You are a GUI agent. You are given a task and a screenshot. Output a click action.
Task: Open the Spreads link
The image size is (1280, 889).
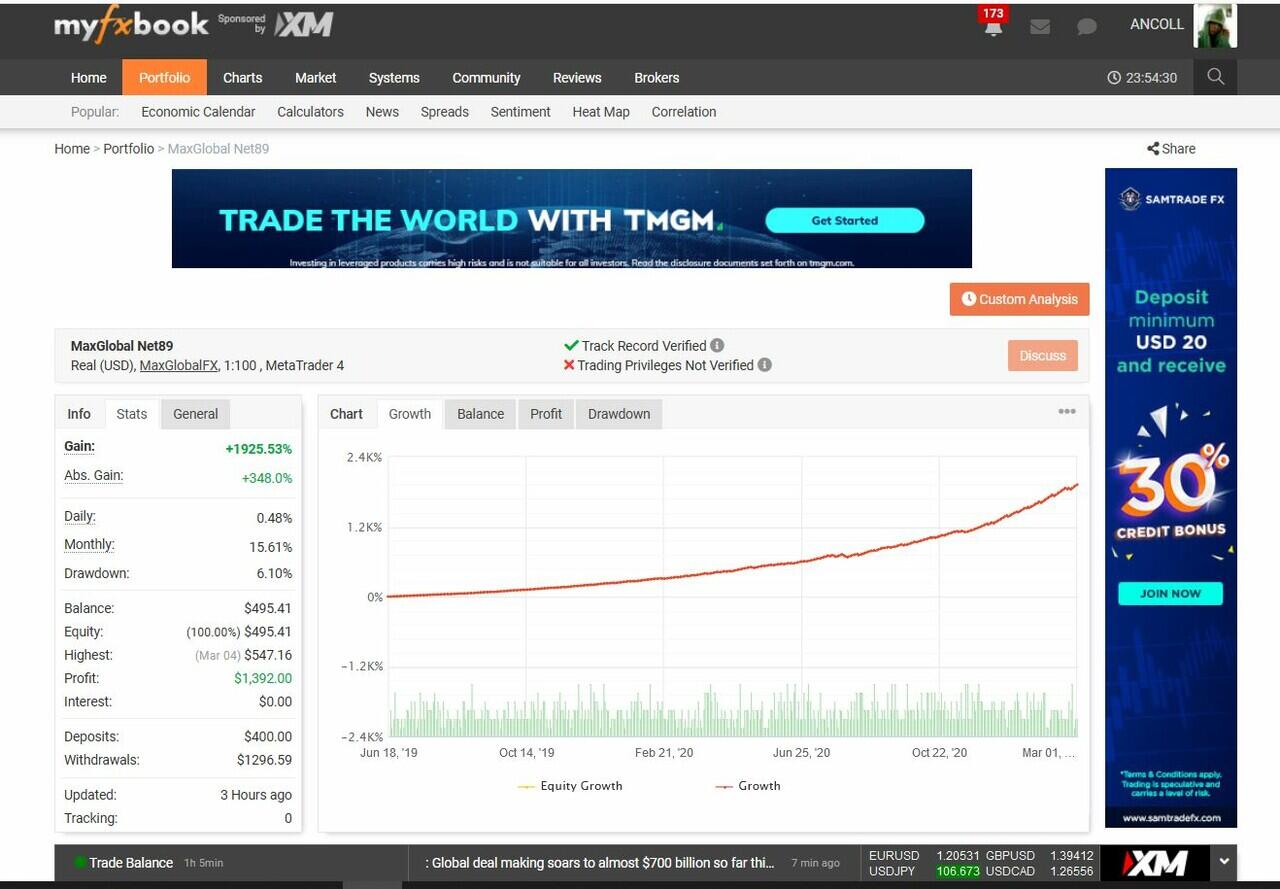(444, 112)
